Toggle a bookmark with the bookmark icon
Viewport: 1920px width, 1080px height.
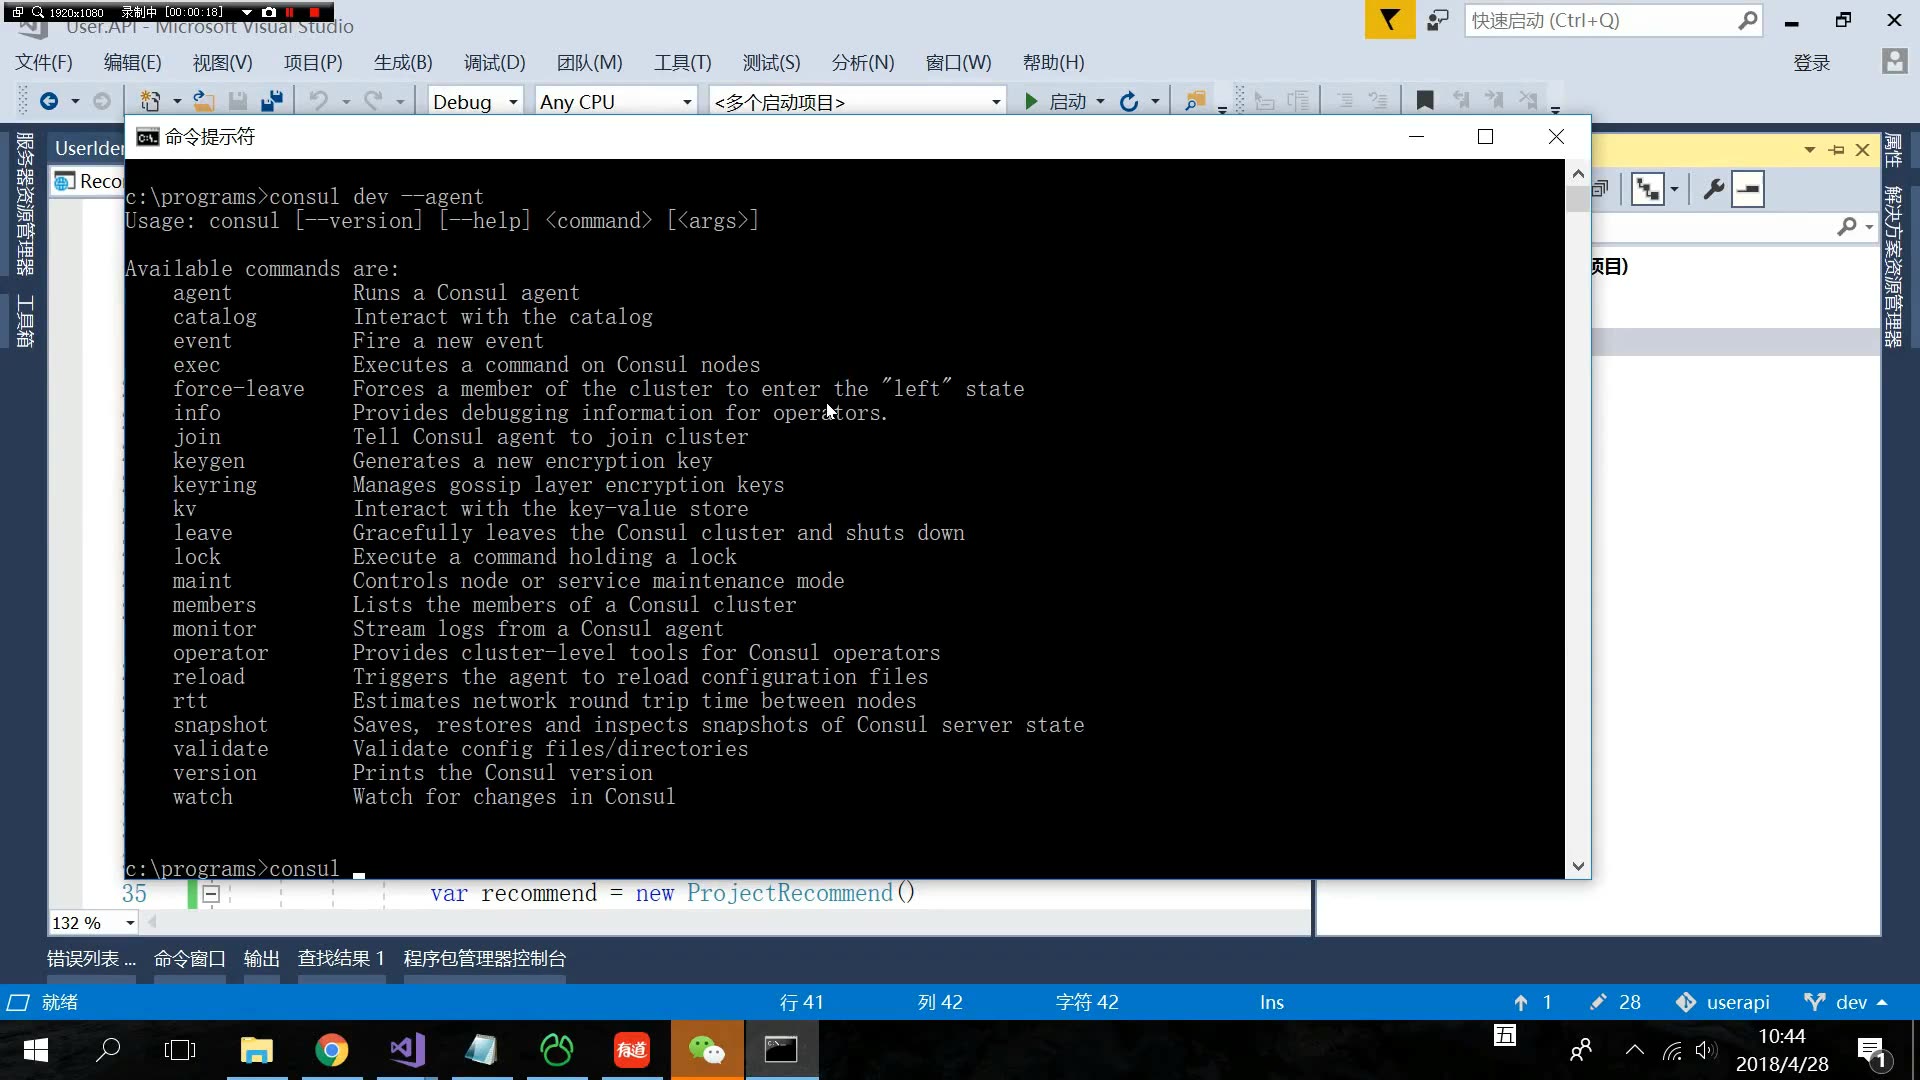[1425, 100]
